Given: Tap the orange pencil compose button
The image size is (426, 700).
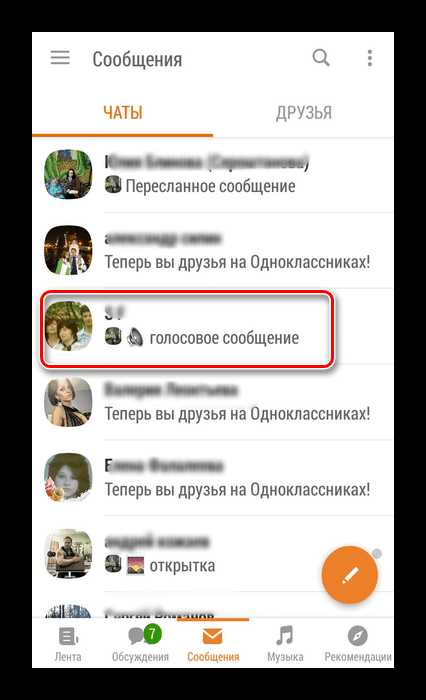Looking at the screenshot, I should point(350,575).
